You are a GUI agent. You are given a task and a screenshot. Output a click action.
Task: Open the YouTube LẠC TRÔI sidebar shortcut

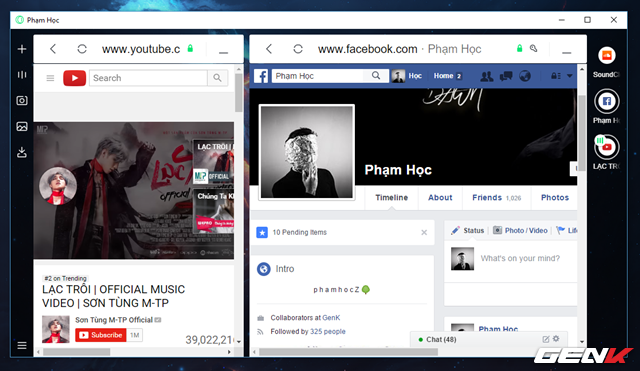607,147
